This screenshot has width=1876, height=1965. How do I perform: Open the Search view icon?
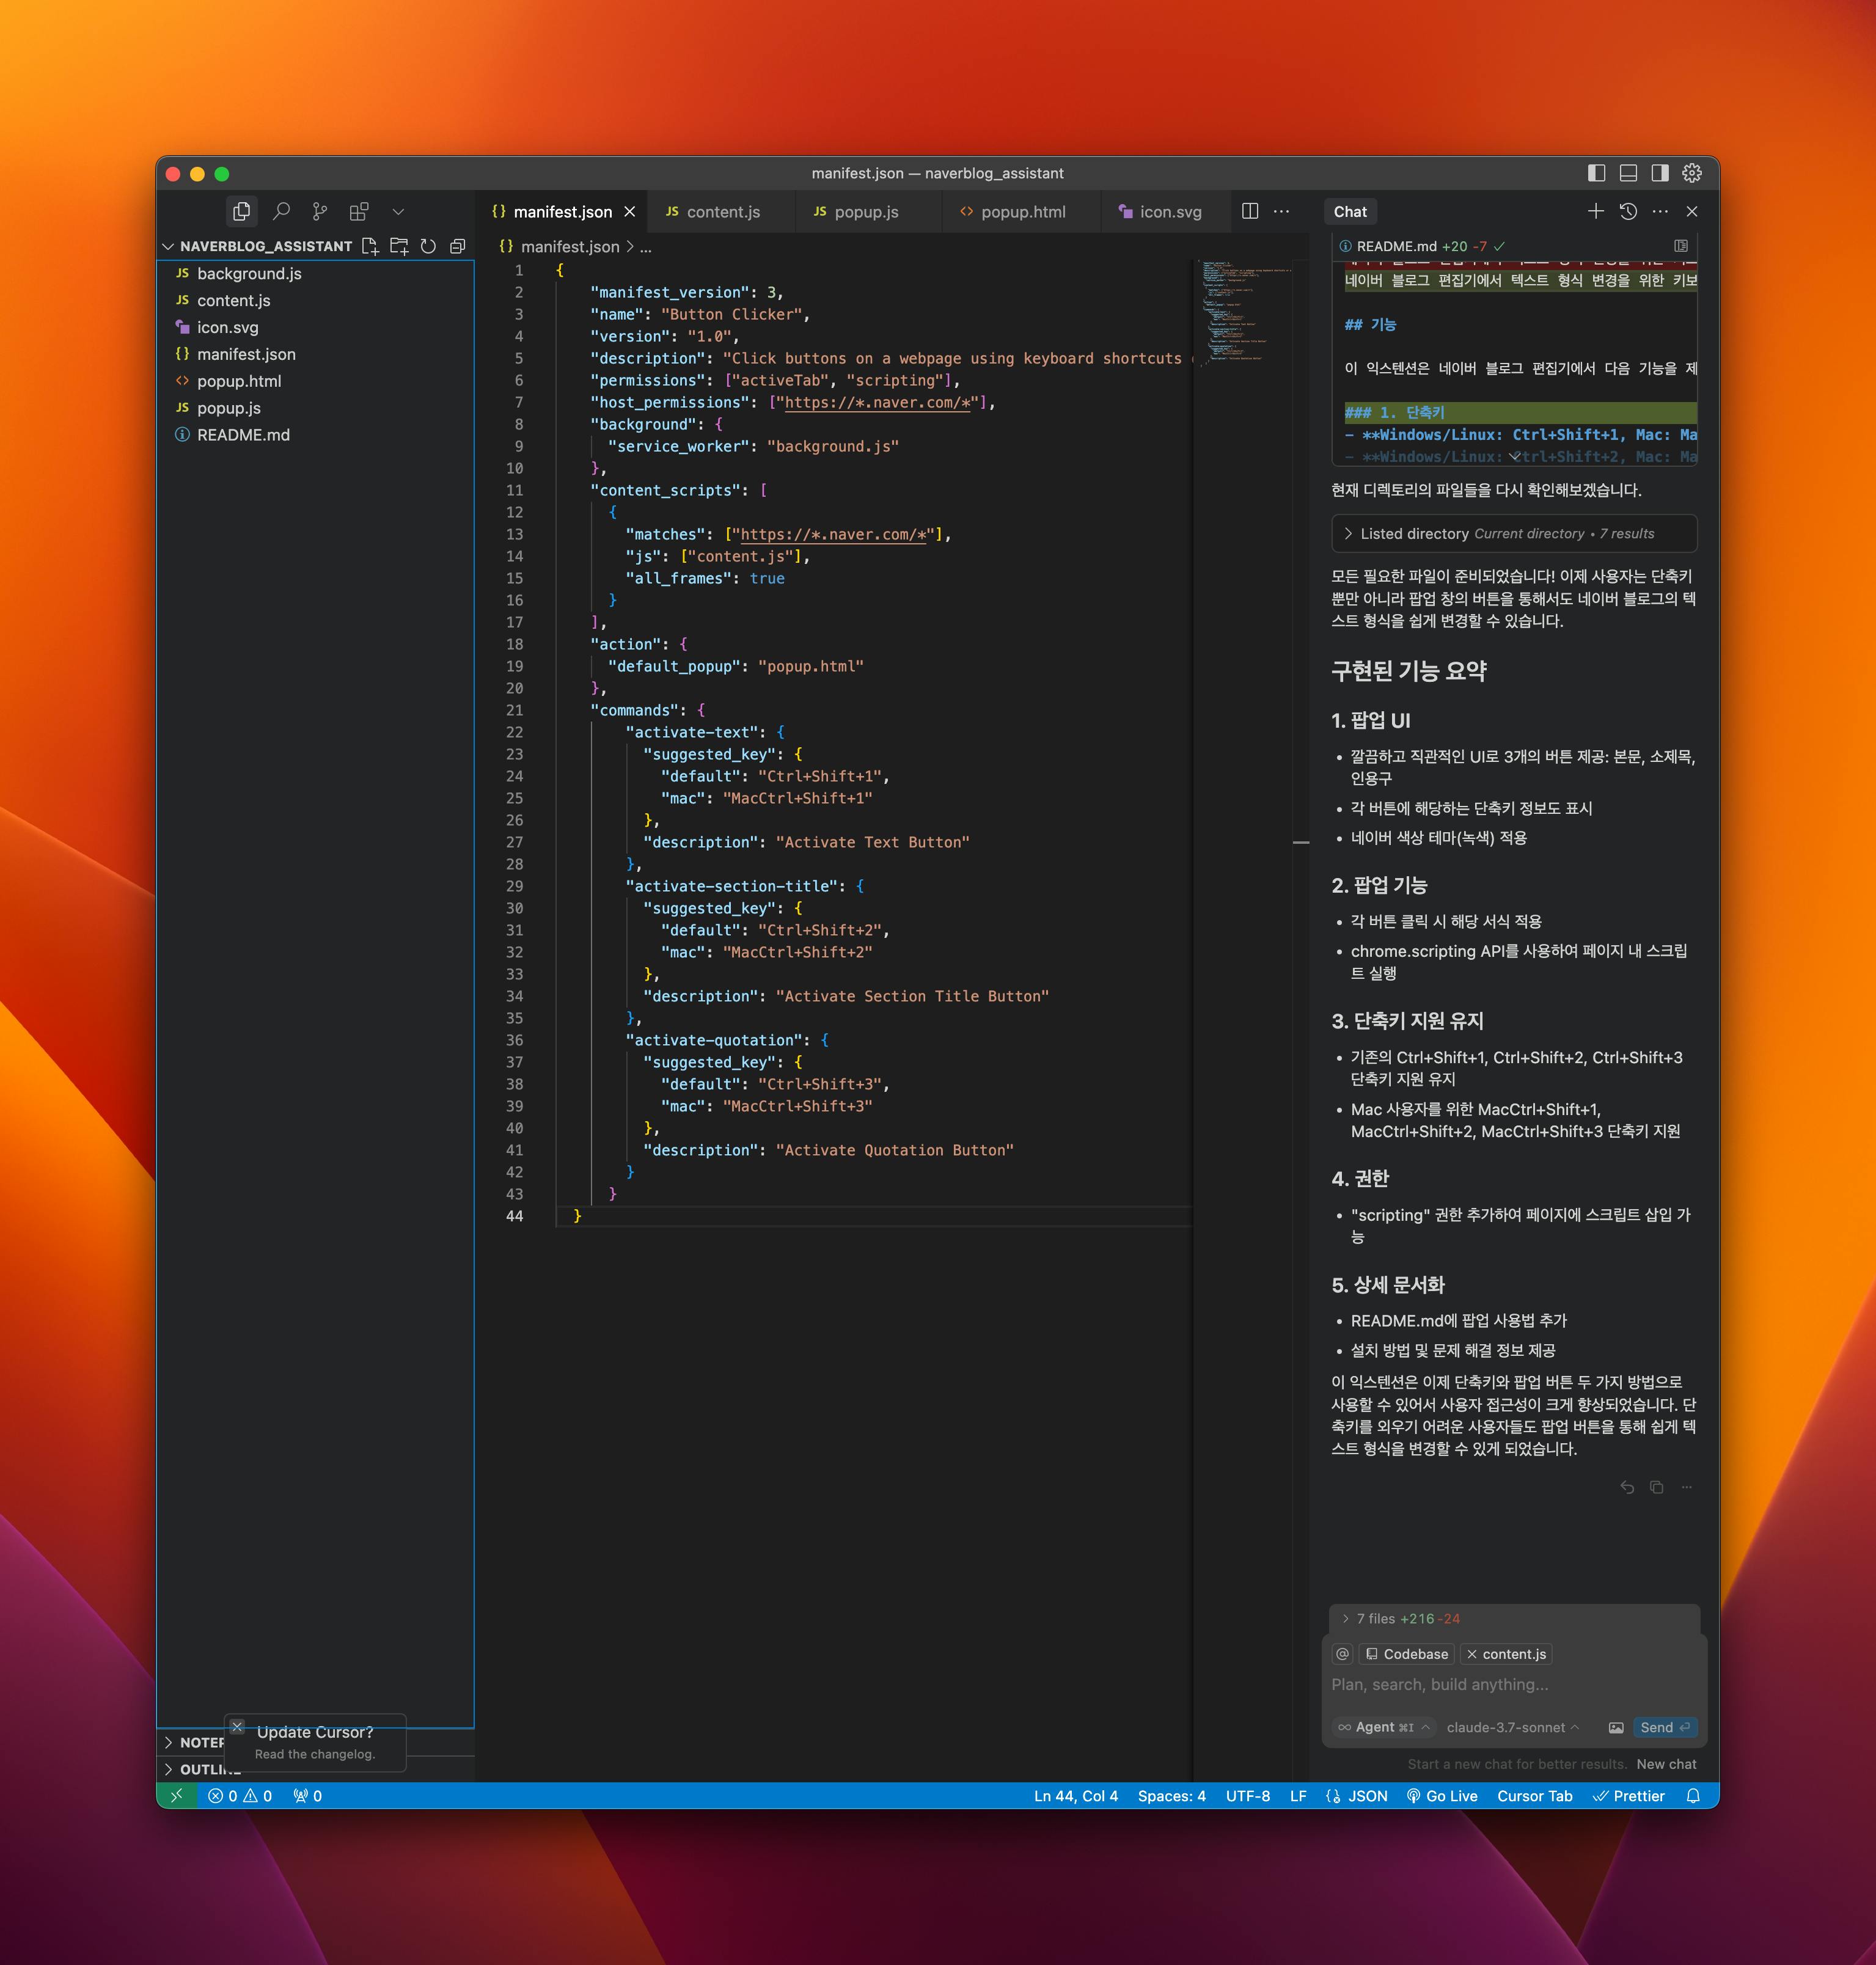click(281, 211)
